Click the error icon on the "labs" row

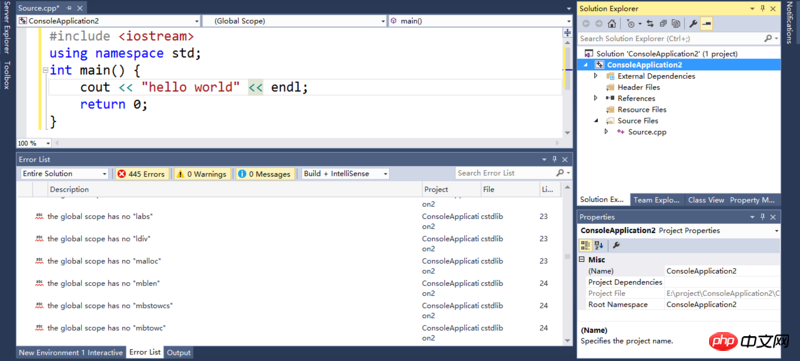39,216
